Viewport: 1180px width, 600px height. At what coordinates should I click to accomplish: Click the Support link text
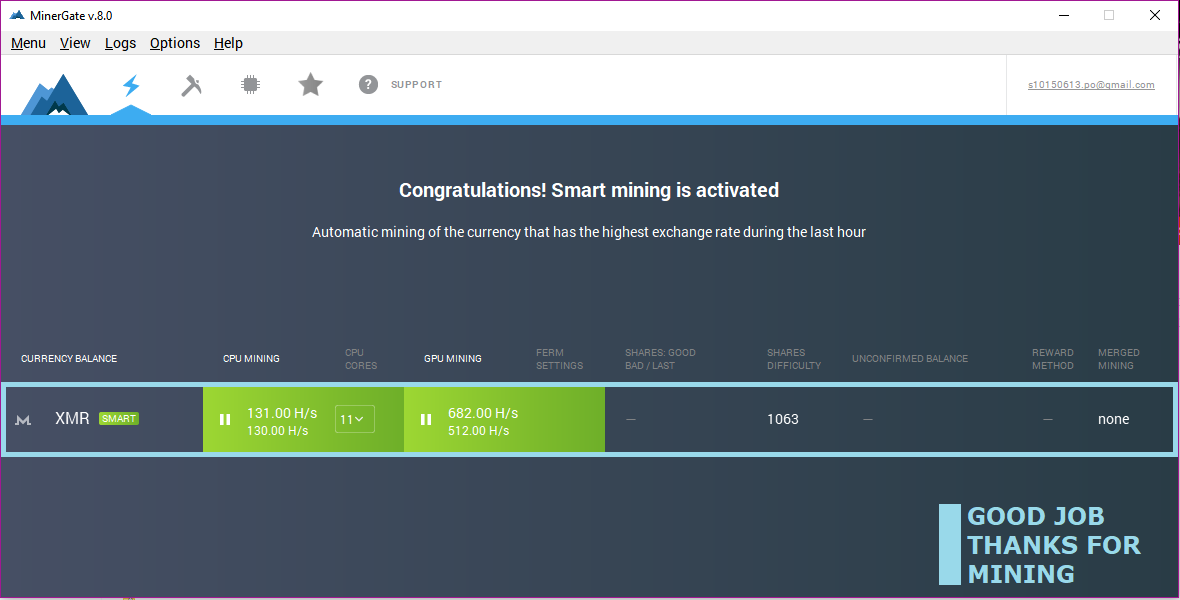coord(416,84)
